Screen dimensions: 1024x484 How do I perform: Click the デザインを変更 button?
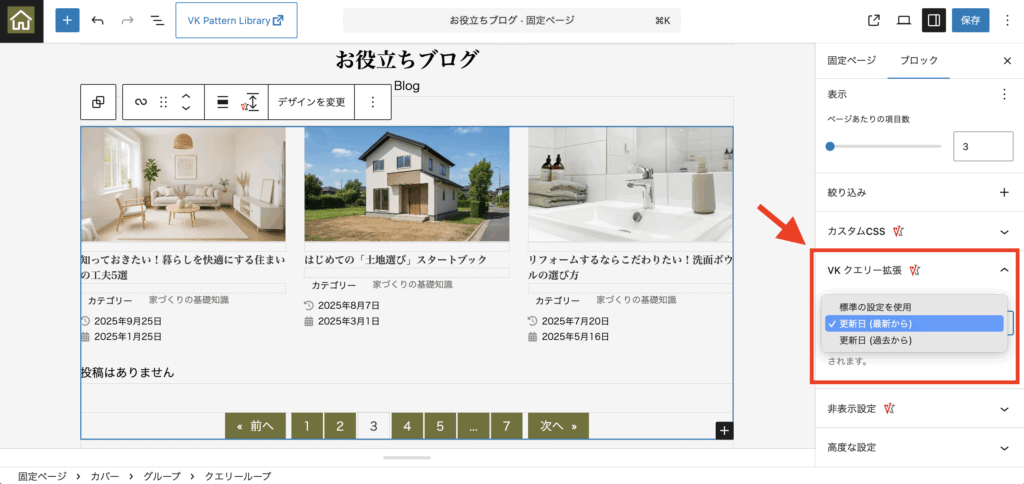(311, 102)
